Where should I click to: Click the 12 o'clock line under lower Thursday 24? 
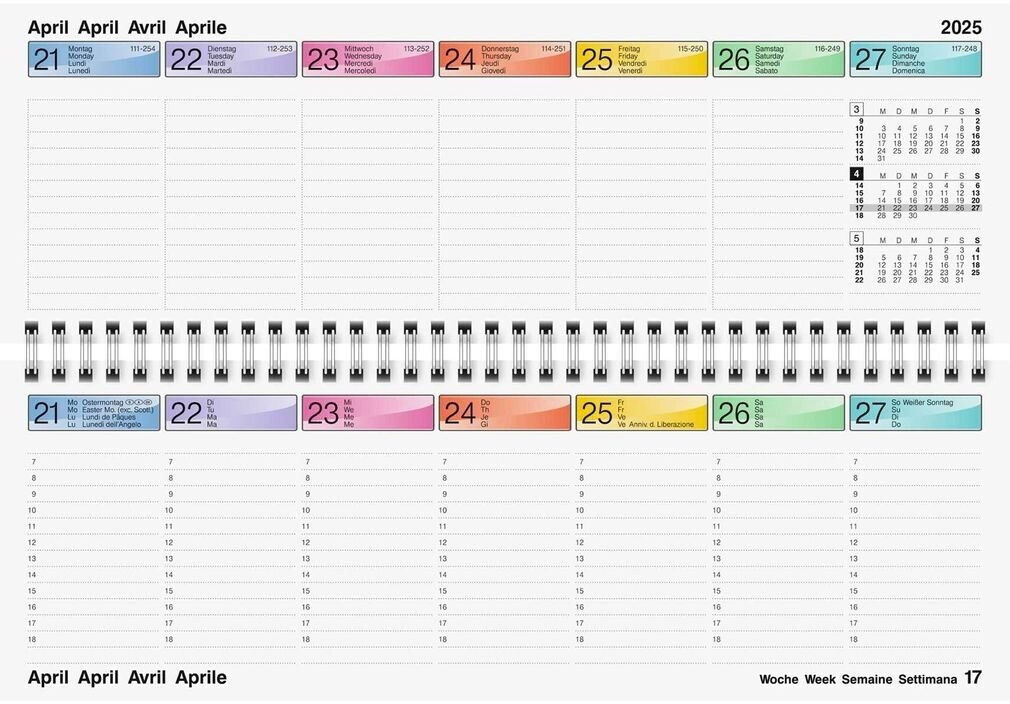click(505, 543)
